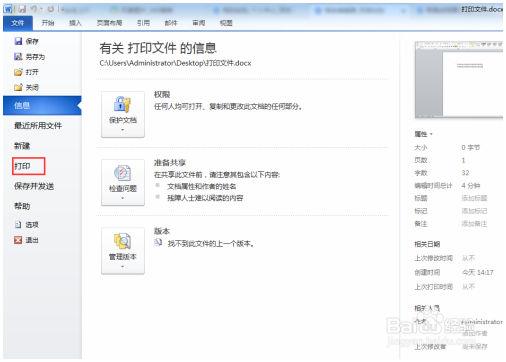The height and width of the screenshot is (362, 506).
Task: Expand the Check for Issues (检查问题) dropdown
Action: pos(123,182)
